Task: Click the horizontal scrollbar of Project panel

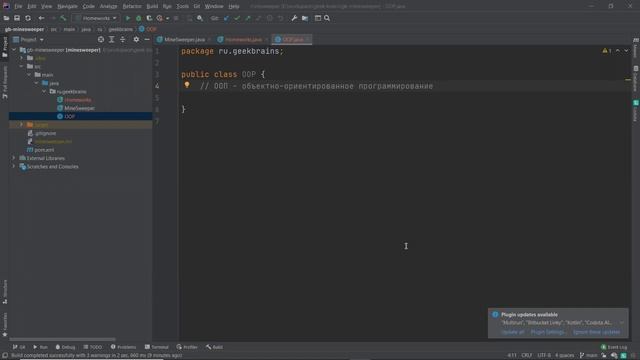Action: [x=62, y=339]
